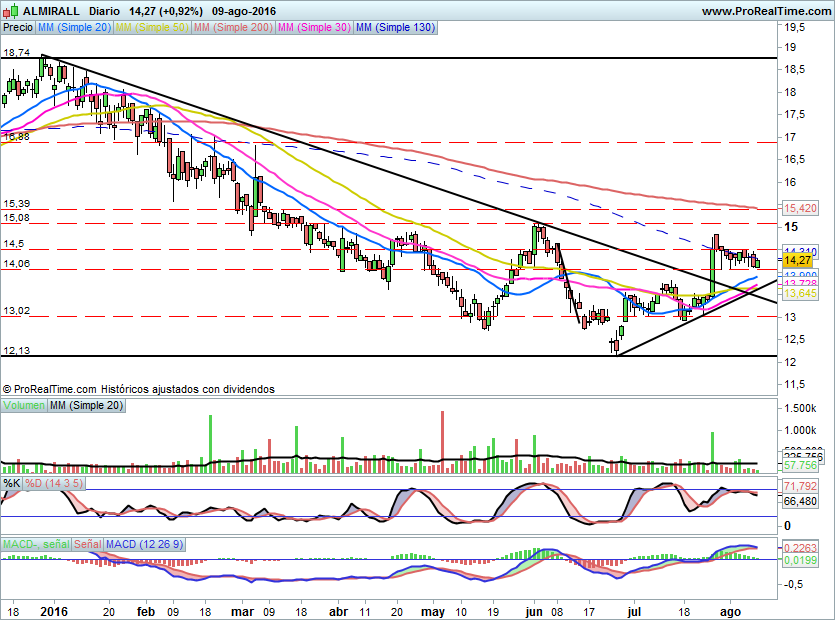This screenshot has width=835, height=620.
Task: Click the bold 15 price axis value
Action: click(791, 227)
